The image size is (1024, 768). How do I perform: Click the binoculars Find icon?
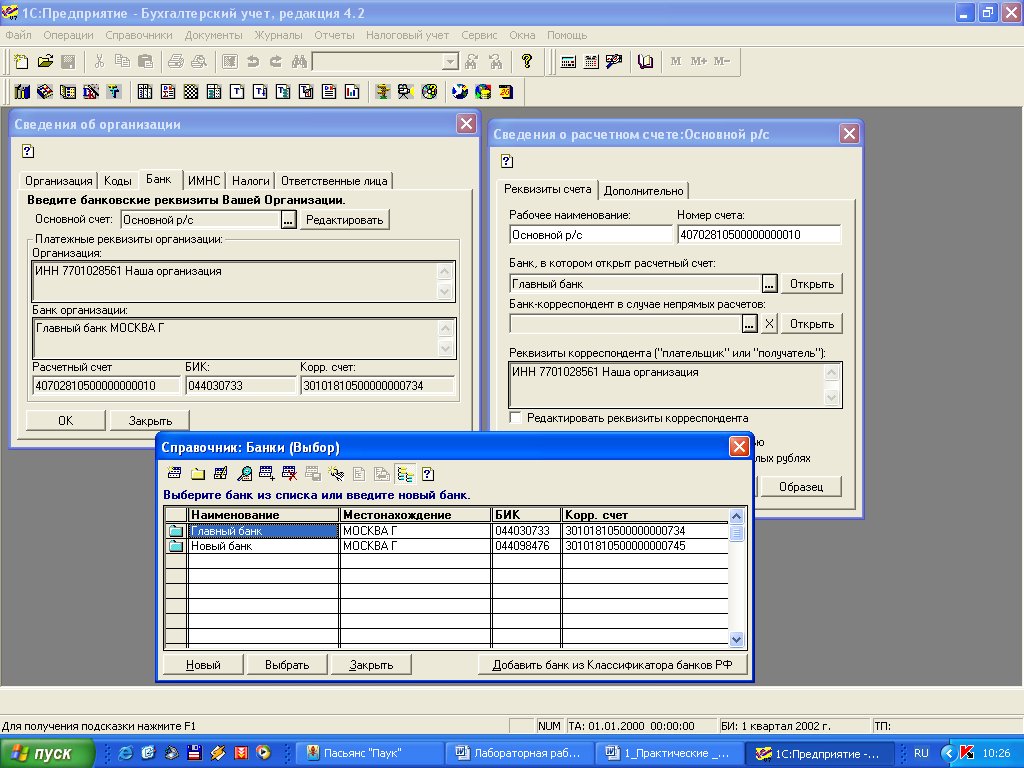click(x=299, y=61)
